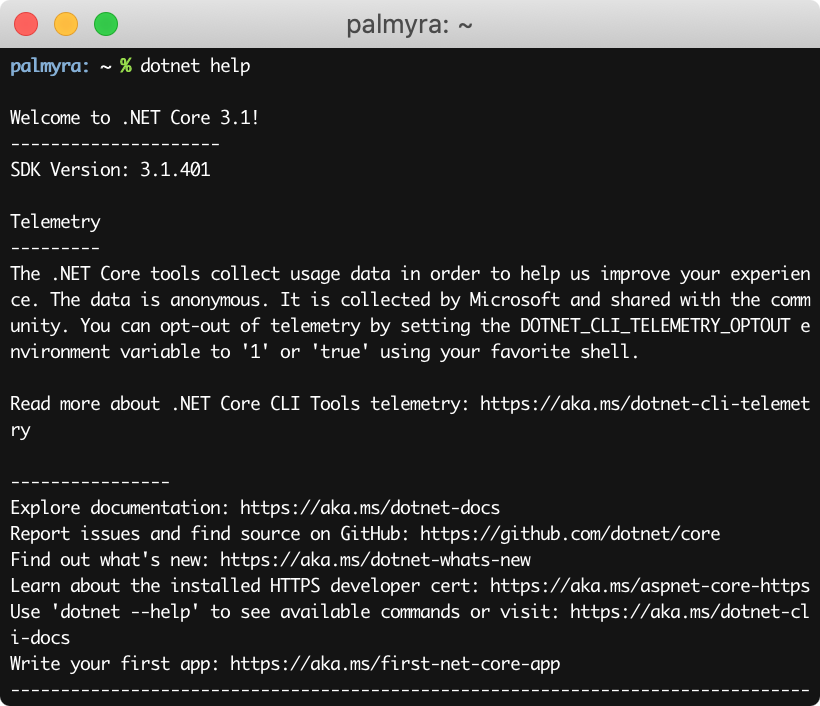Open the aka.ms/first-net-core-app link
Viewport: 820px width, 706px height.
coord(395,664)
